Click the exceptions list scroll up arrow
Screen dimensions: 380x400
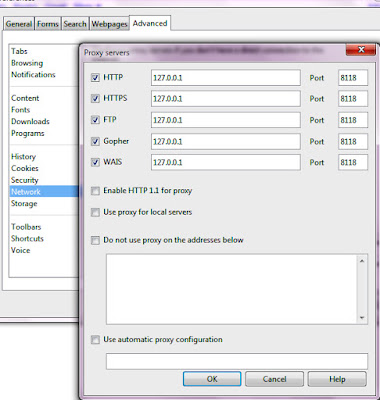click(362, 261)
